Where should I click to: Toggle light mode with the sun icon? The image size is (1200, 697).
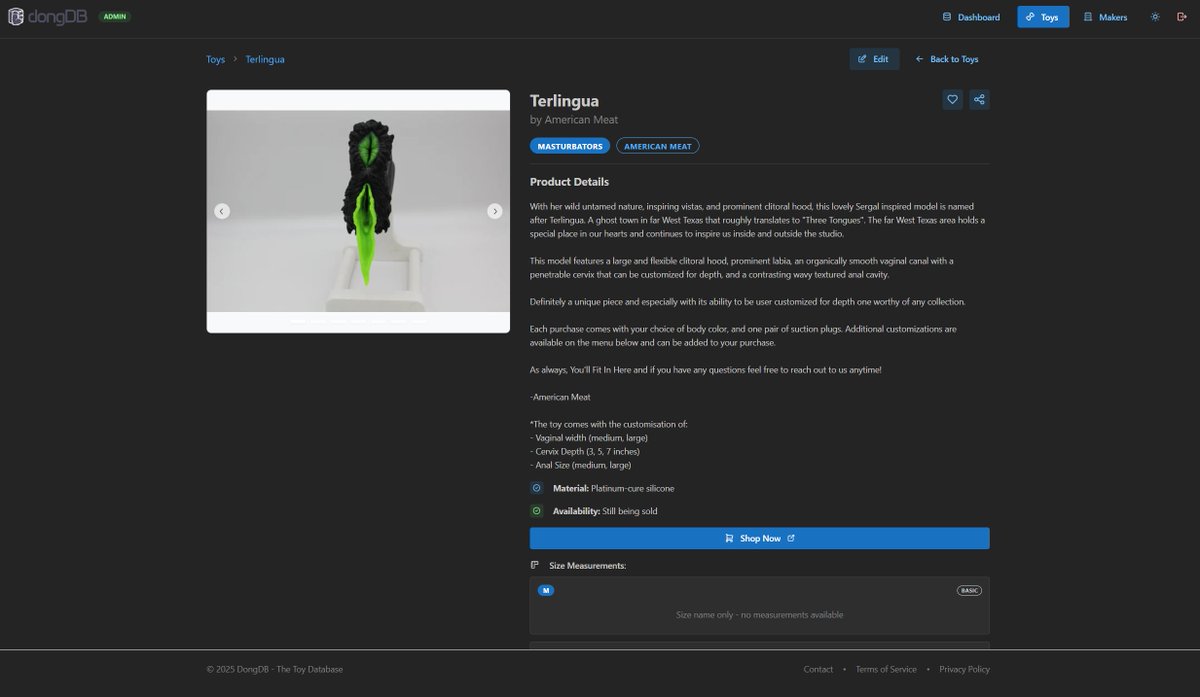(1154, 17)
